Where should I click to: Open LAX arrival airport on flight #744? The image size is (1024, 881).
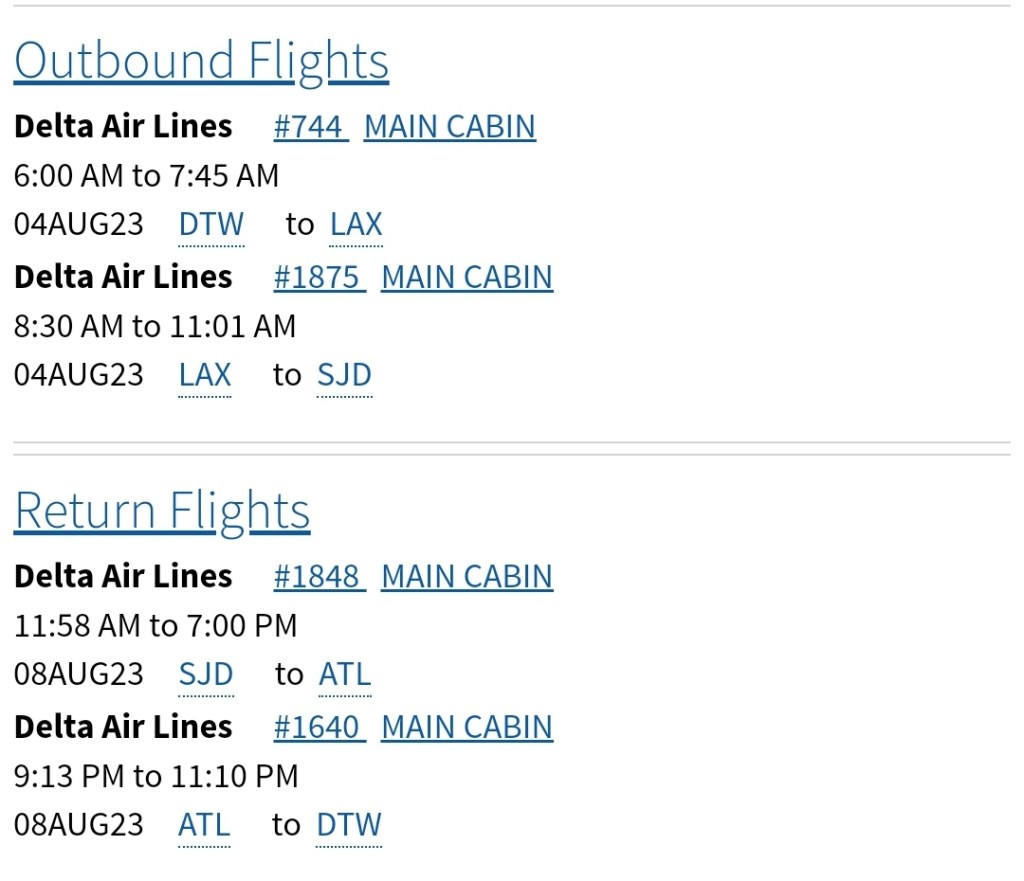coord(356,225)
